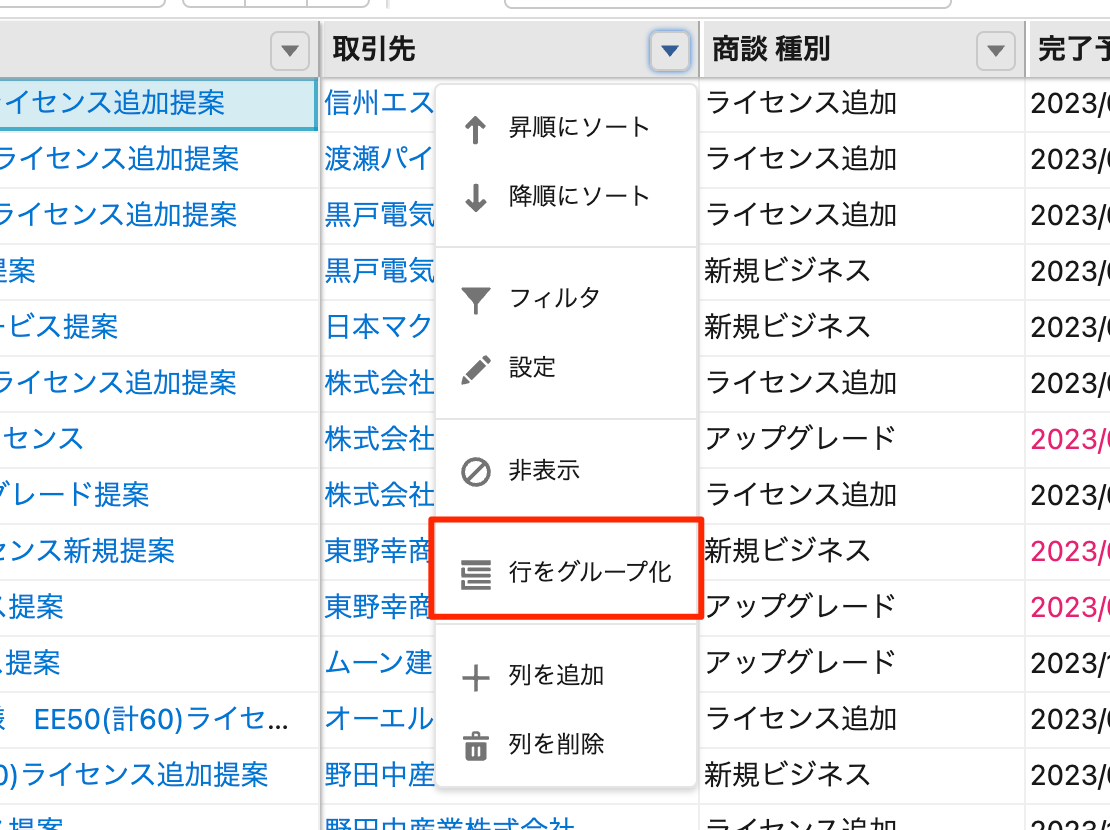This screenshot has width=1110, height=830.
Task: Open the 信州エス account link
Action: [x=379, y=103]
